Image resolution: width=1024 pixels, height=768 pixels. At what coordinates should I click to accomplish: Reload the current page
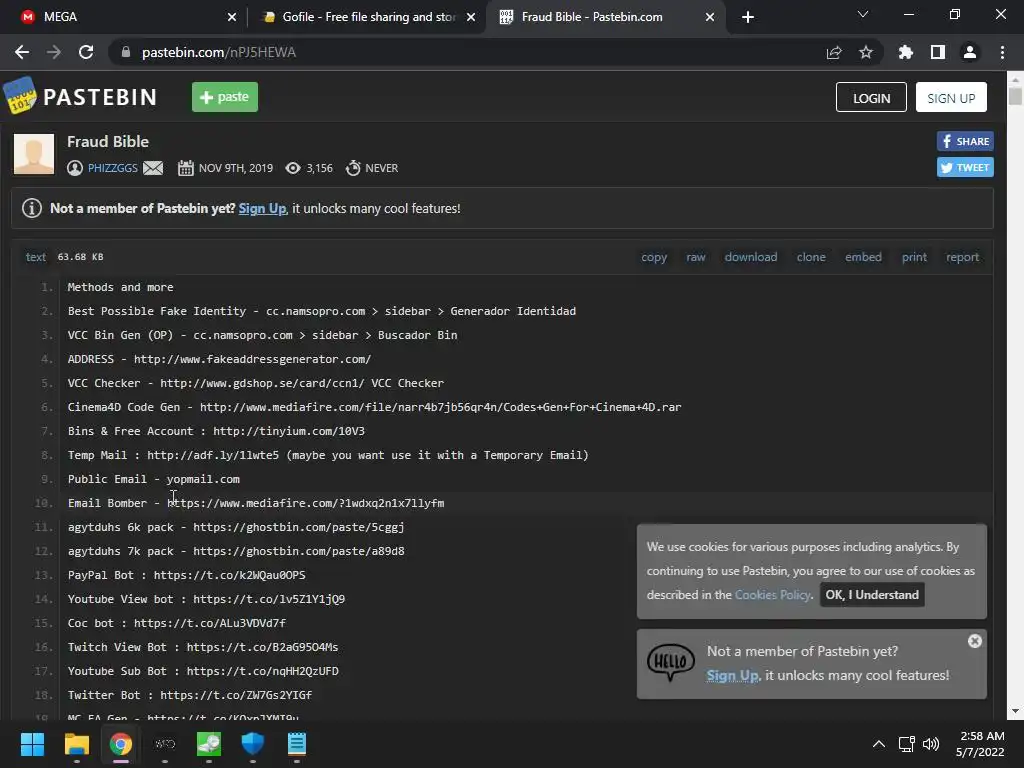86,52
